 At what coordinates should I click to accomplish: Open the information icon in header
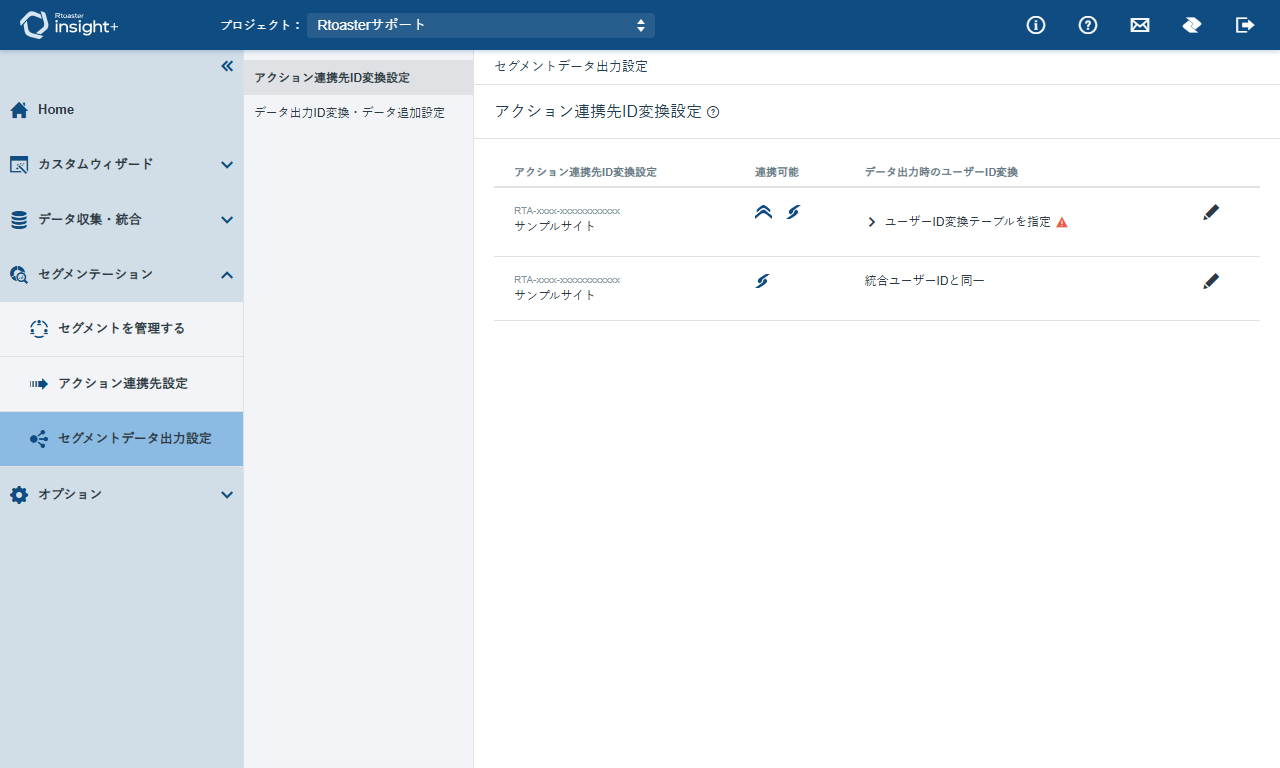(1036, 25)
